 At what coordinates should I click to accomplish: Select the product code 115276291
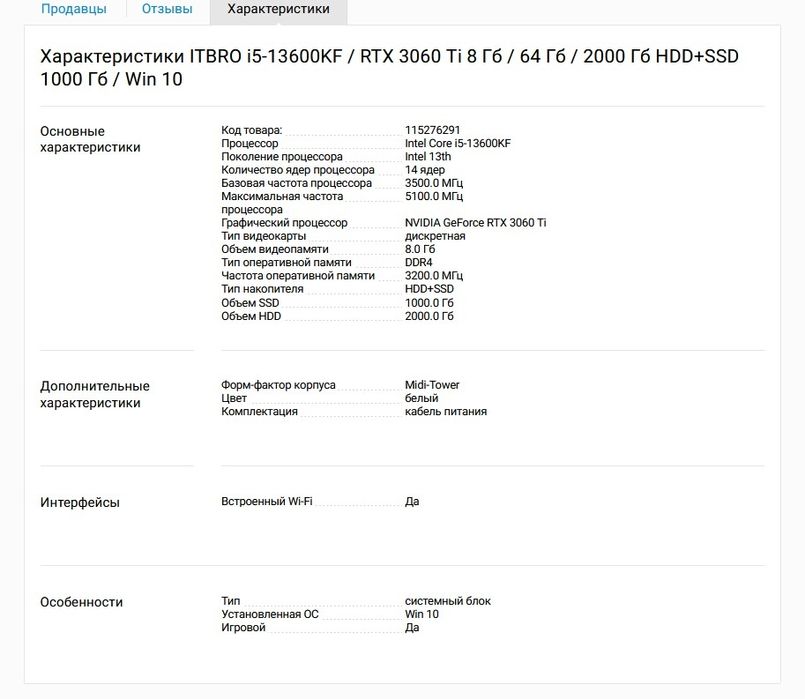432,130
